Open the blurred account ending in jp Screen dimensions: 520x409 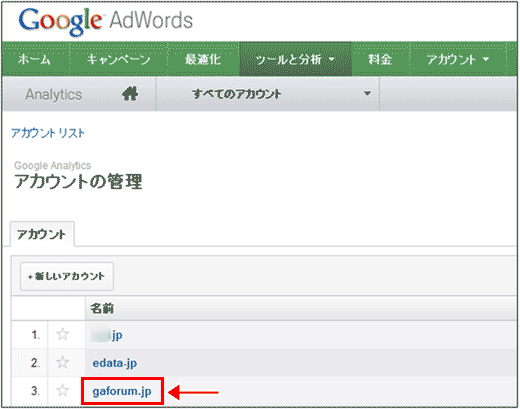coord(107,335)
